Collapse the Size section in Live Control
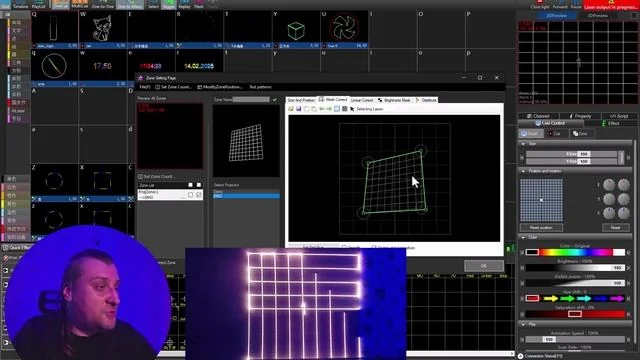The width and height of the screenshot is (640, 360). [523, 144]
